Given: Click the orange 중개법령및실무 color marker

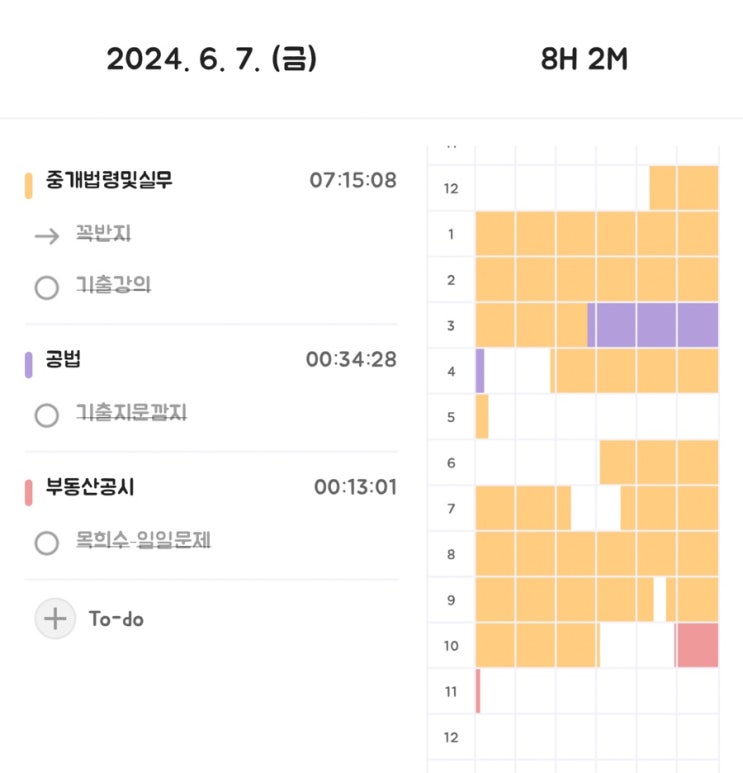Looking at the screenshot, I should coord(29,184).
